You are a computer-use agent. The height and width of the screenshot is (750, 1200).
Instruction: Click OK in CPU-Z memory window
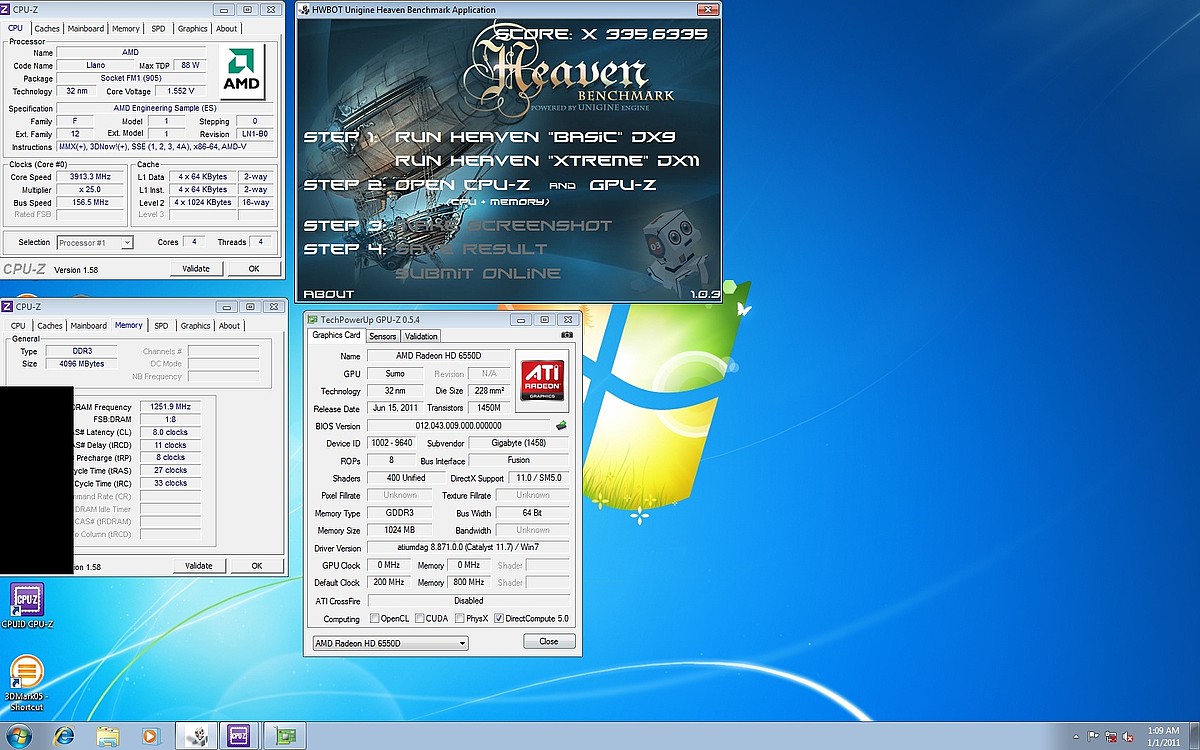257,566
